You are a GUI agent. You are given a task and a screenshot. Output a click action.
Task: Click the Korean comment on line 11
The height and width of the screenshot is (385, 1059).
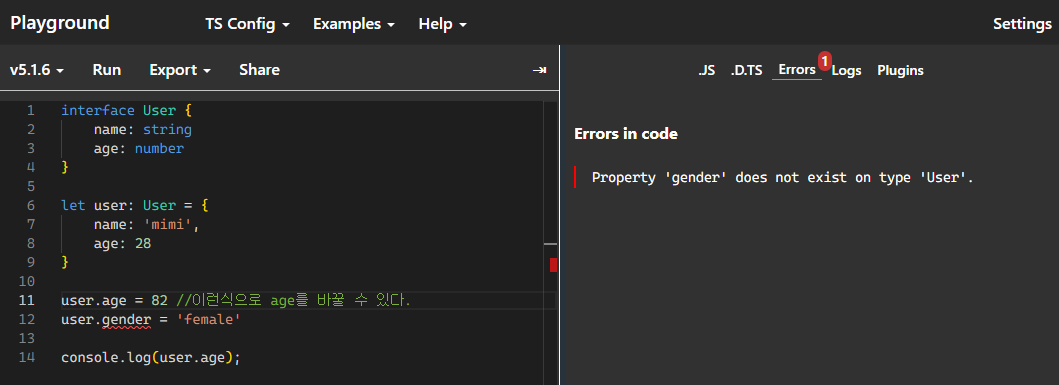[292, 300]
